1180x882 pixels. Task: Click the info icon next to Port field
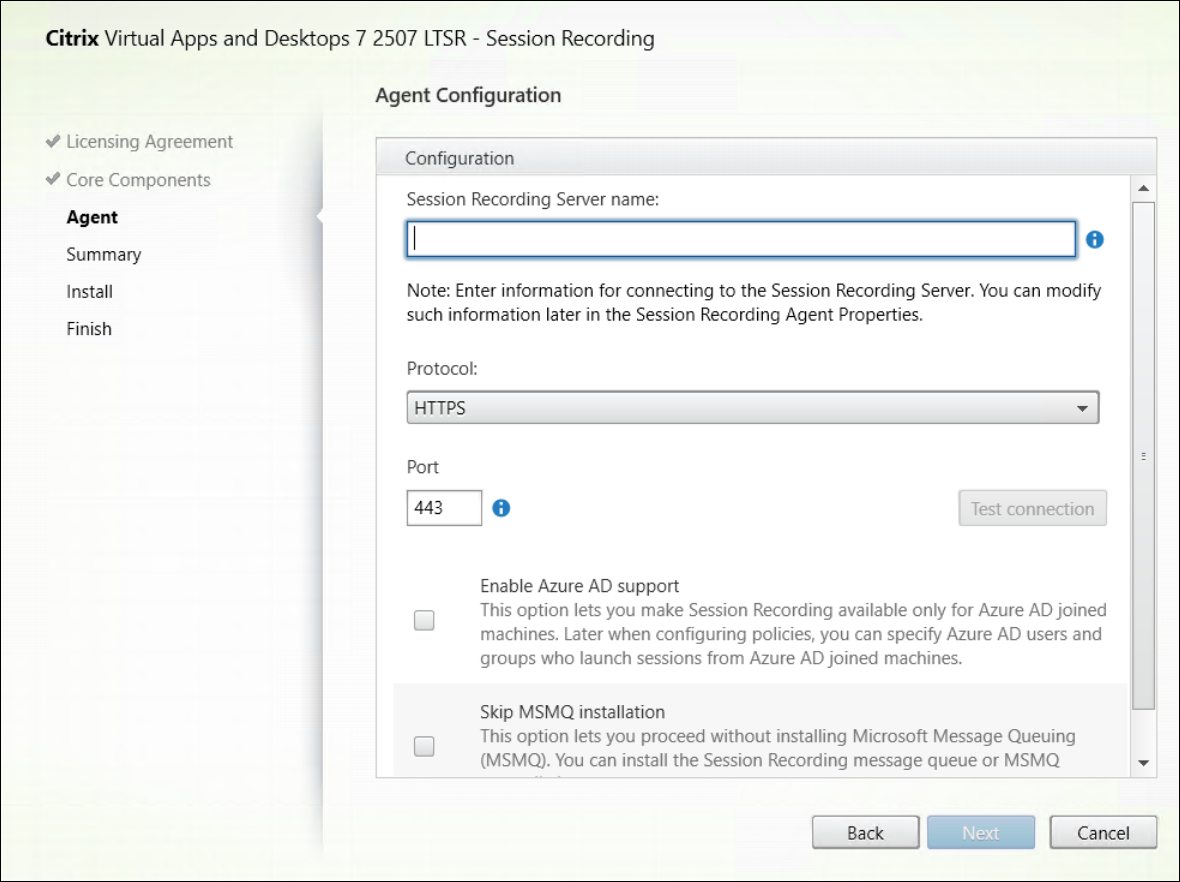tap(501, 508)
